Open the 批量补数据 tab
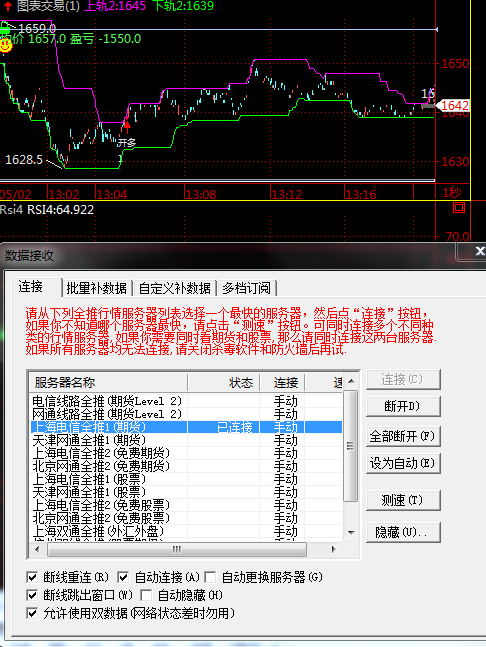This screenshot has width=486, height=647. [97, 288]
